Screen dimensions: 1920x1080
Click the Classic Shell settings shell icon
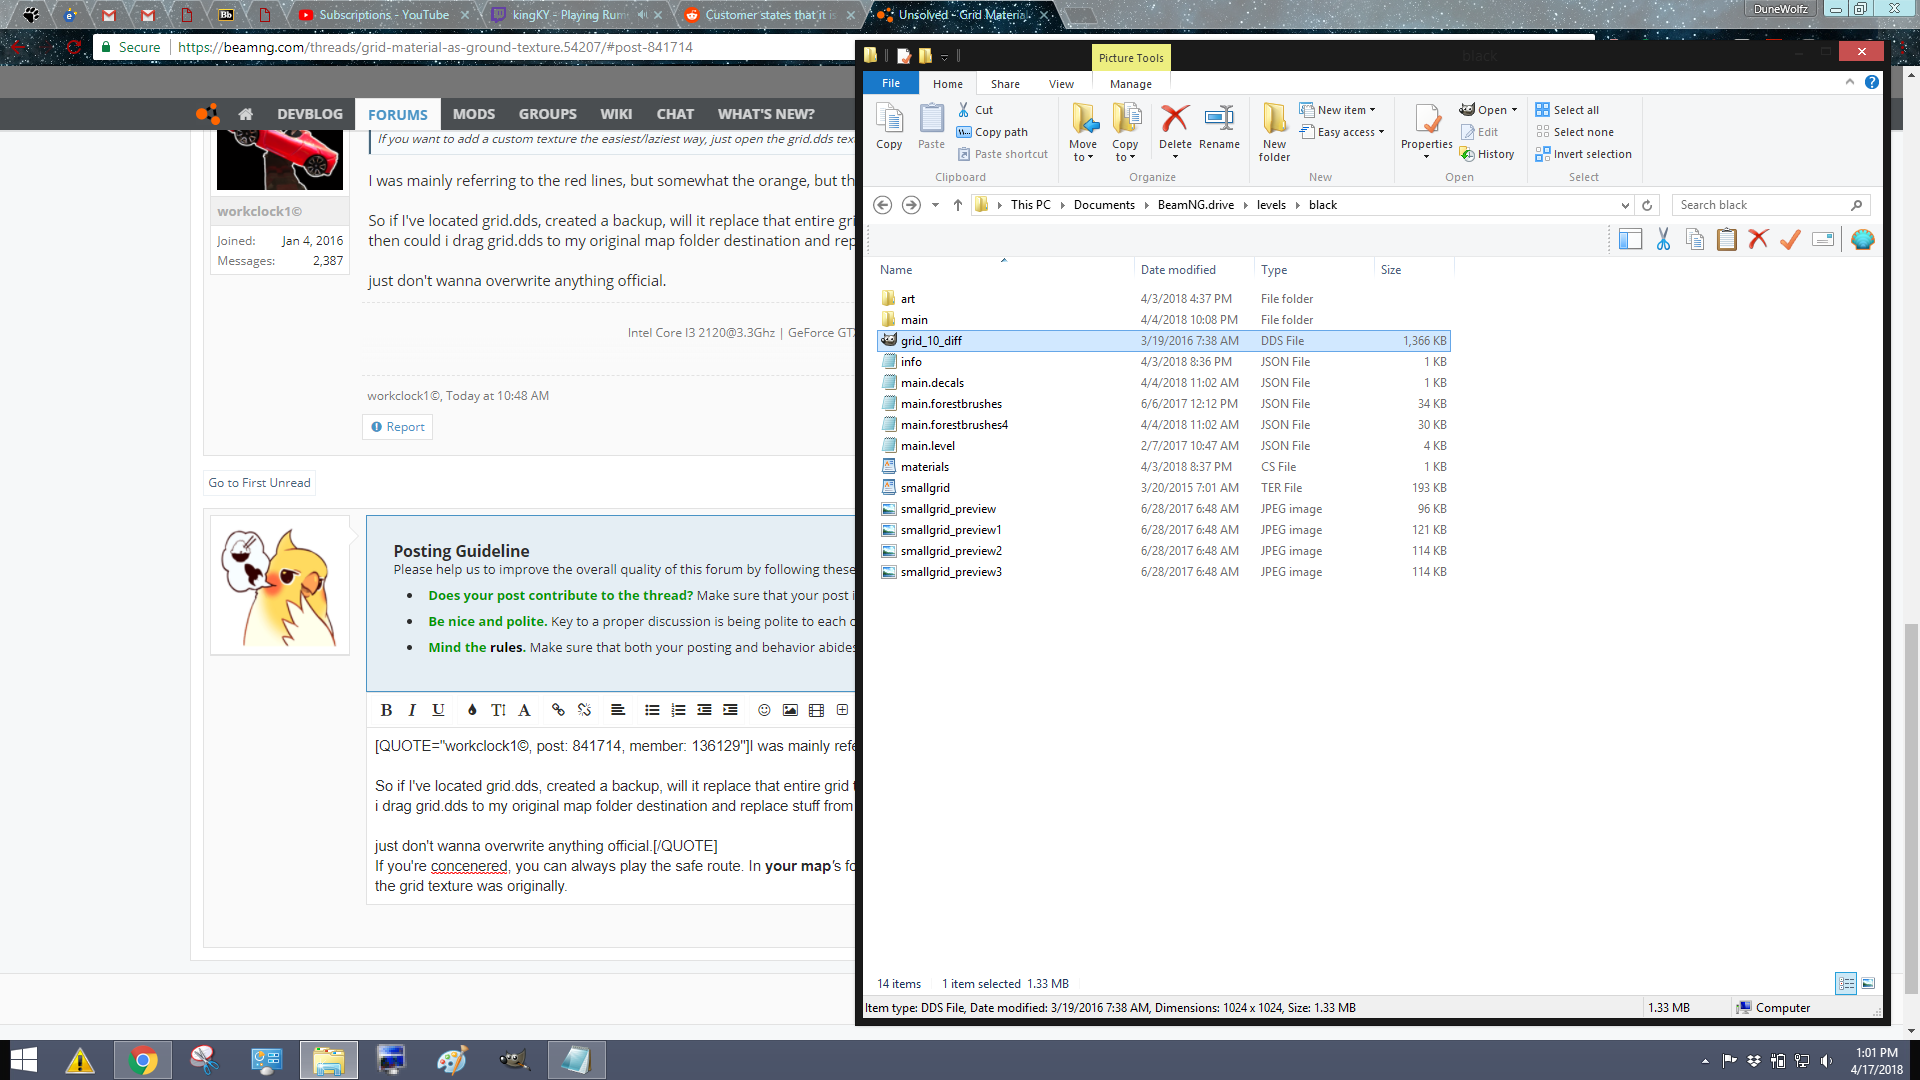point(1862,239)
